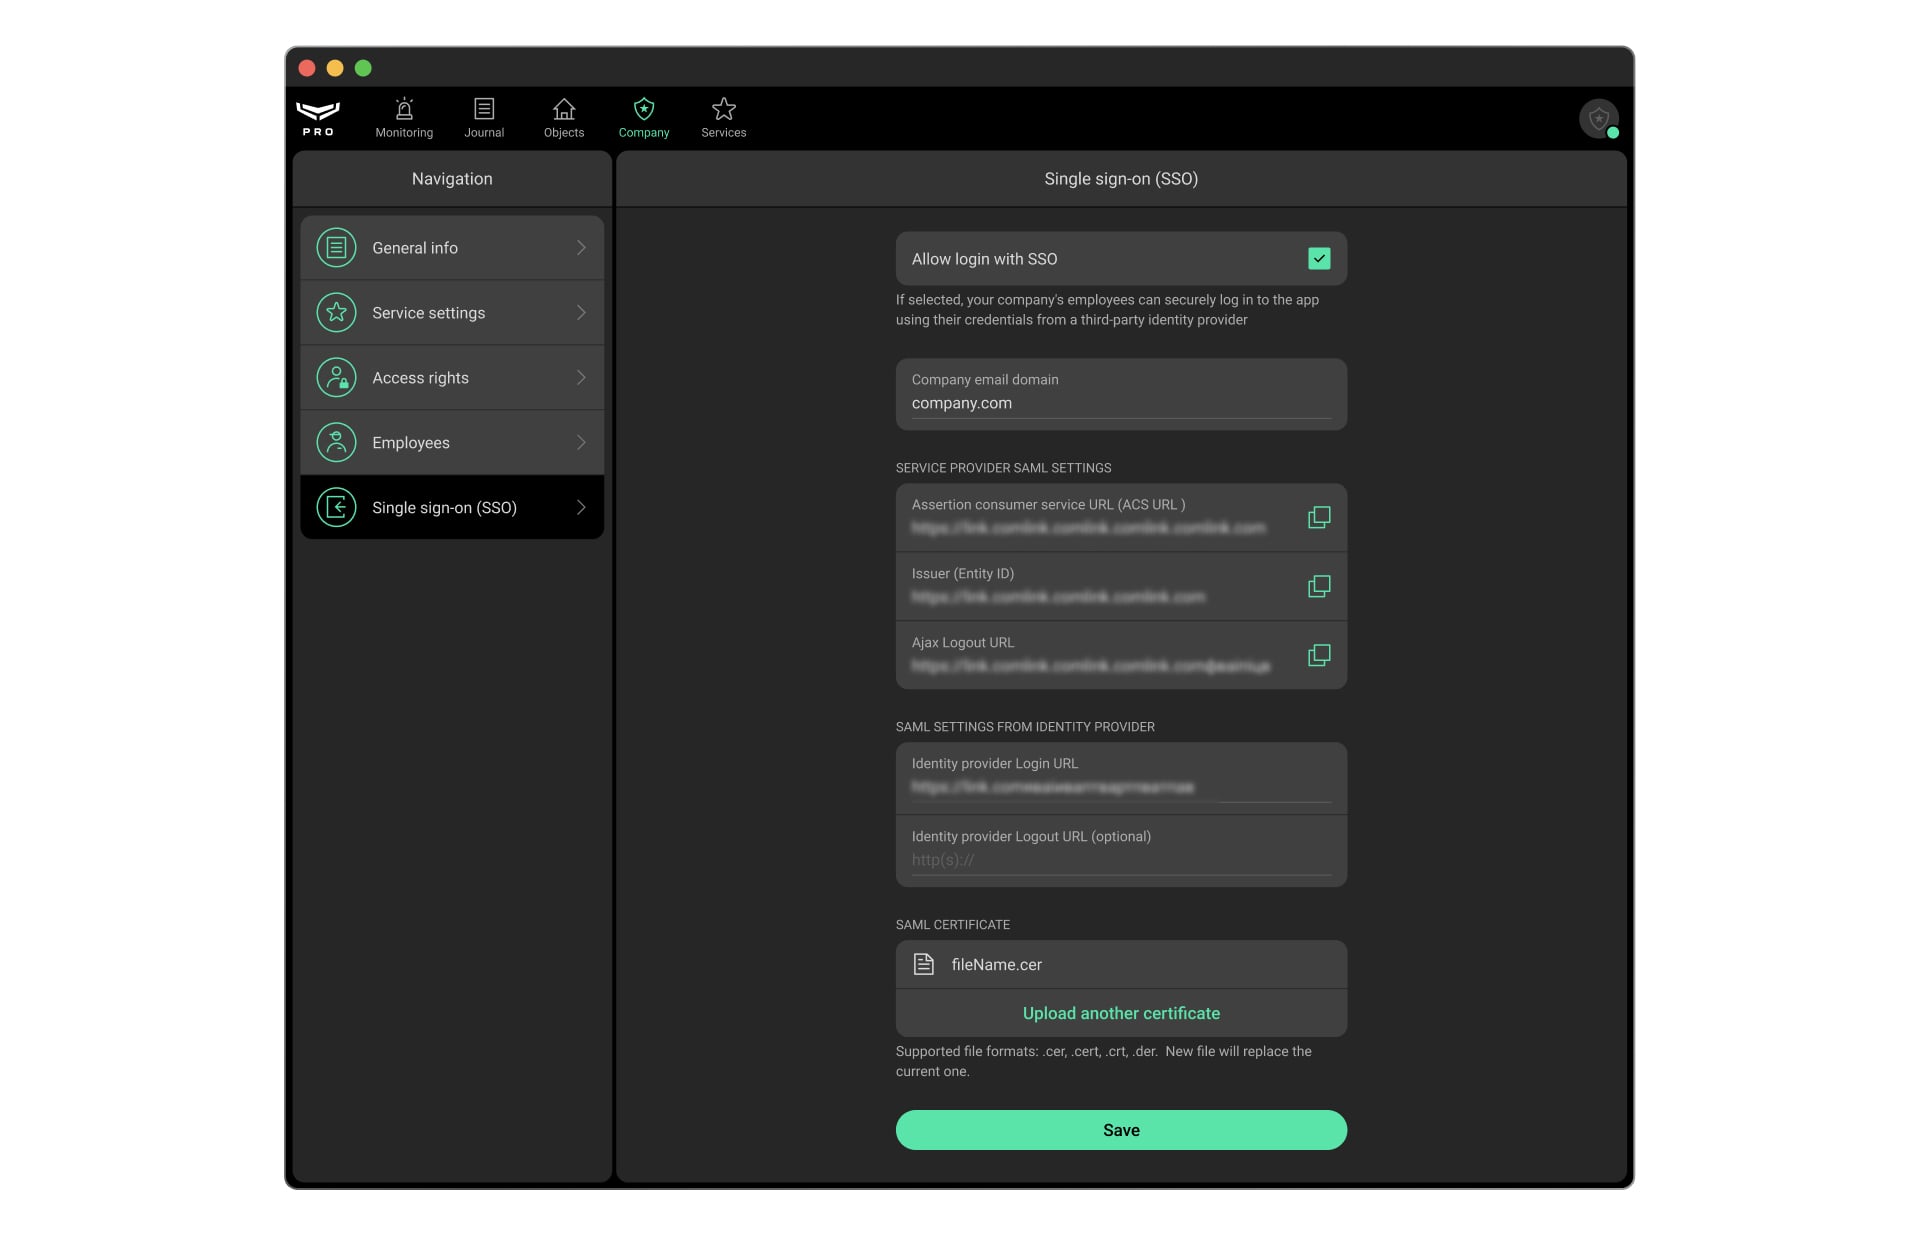This screenshot has width=1920, height=1240.
Task: Click the Company shield icon
Action: tap(643, 110)
